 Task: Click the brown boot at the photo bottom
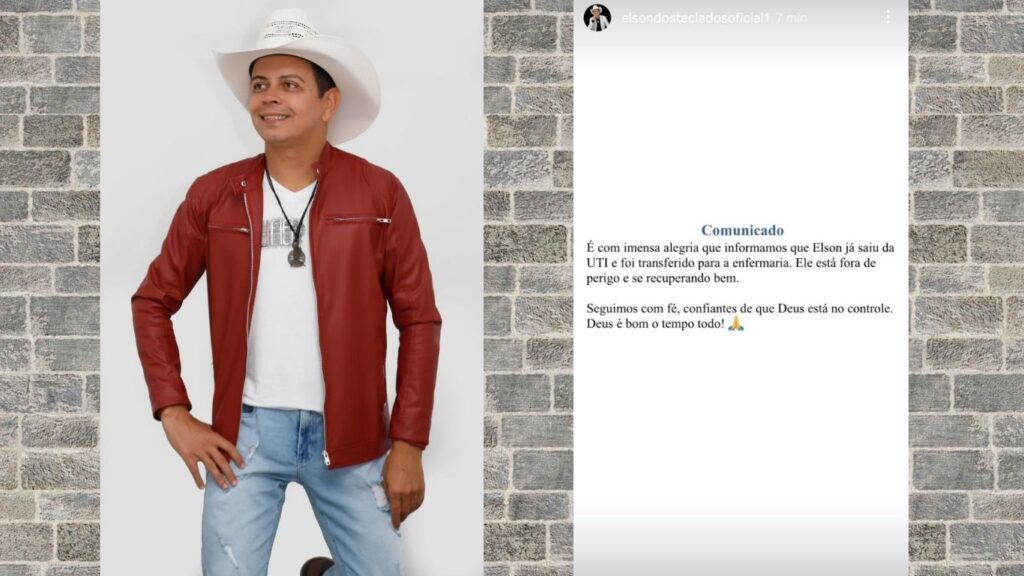click(317, 566)
